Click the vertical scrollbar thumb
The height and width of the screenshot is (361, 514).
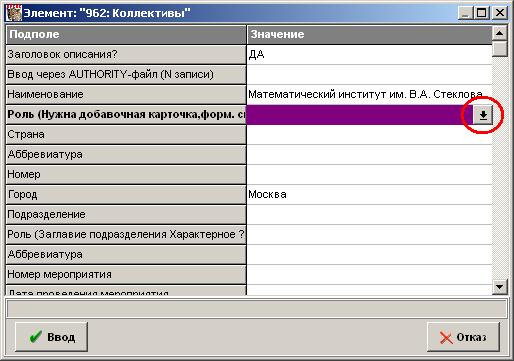(x=499, y=49)
